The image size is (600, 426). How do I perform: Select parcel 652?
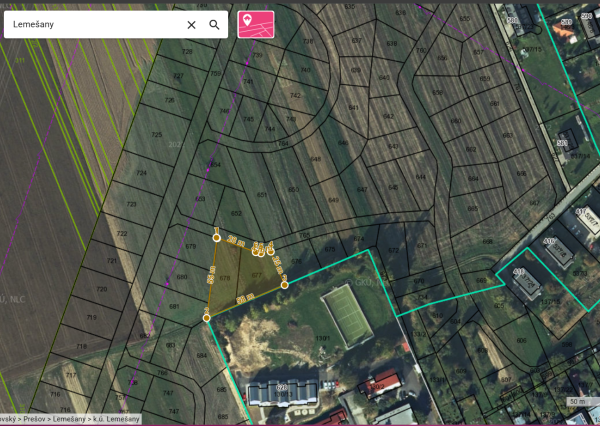pos(236,213)
